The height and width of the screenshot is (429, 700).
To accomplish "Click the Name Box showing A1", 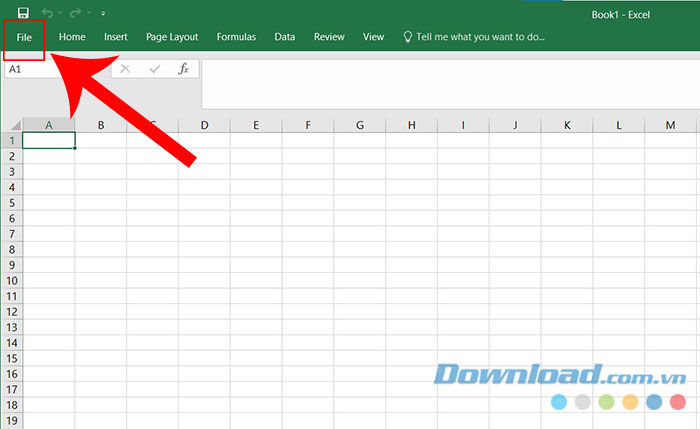I will pyautogui.click(x=50, y=70).
